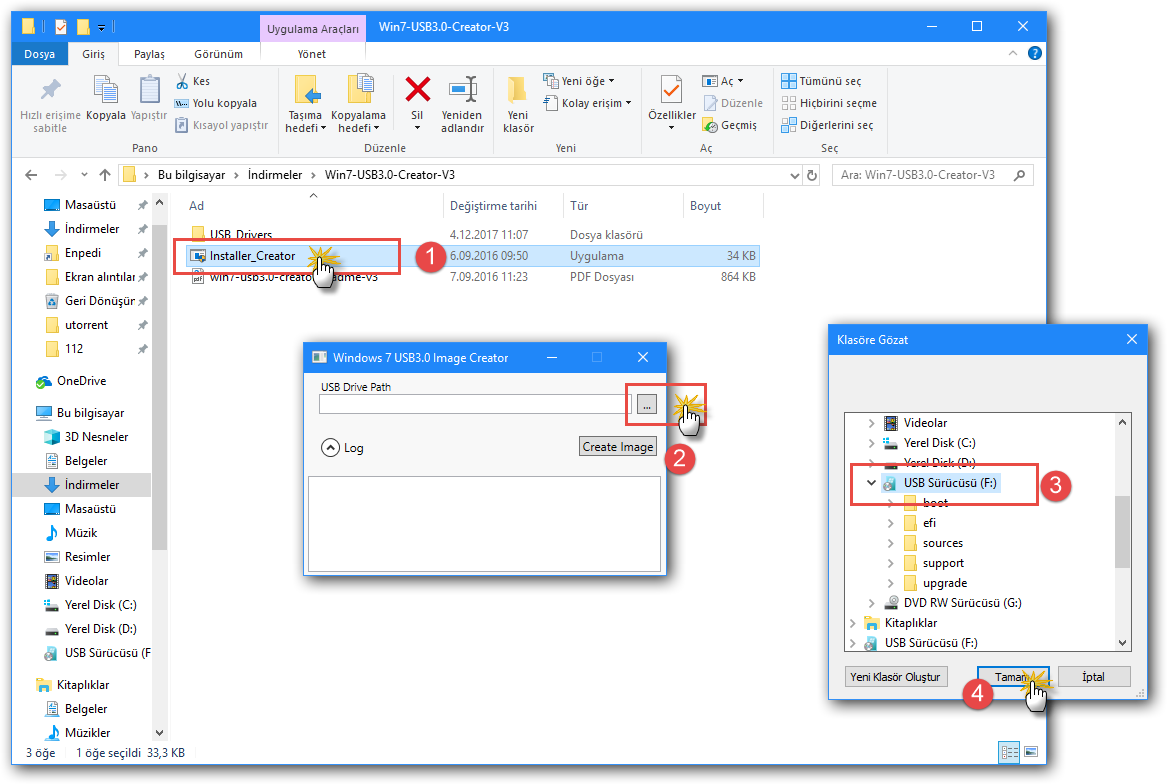
Task: Switch to the Görünüm ribbon tab
Action: point(218,54)
